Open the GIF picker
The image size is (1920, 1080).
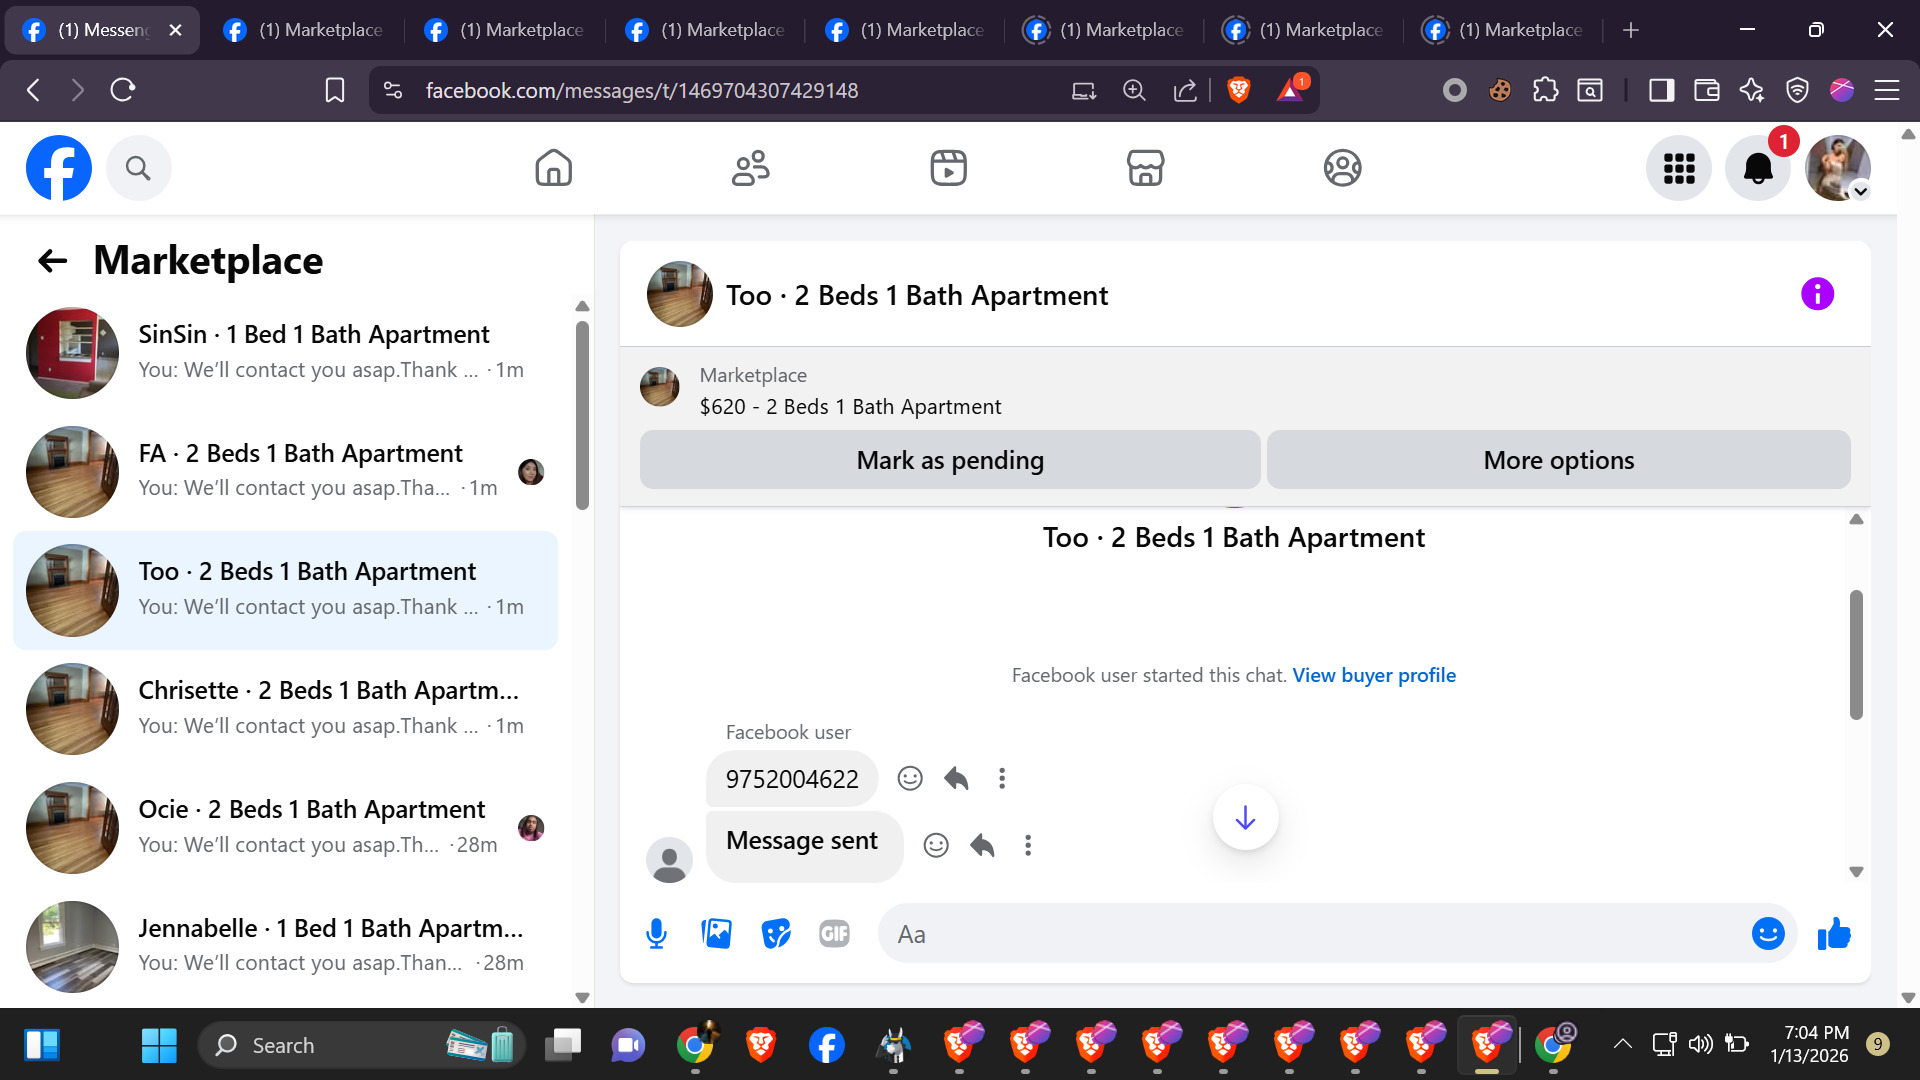point(834,934)
